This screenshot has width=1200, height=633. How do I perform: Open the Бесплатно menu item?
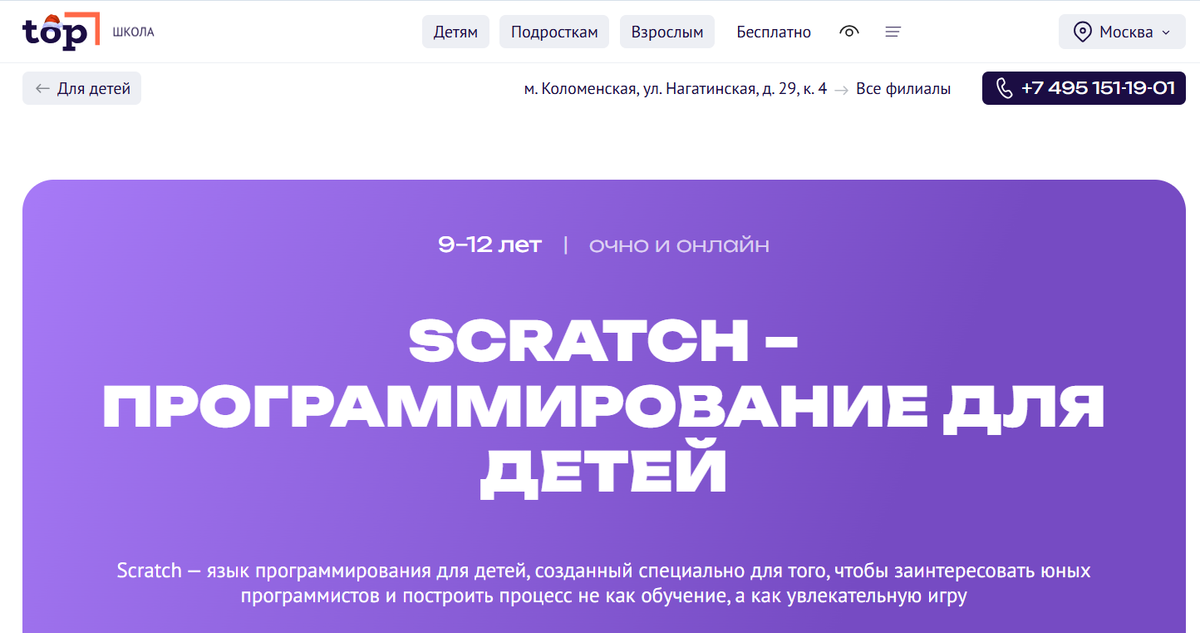pos(774,32)
